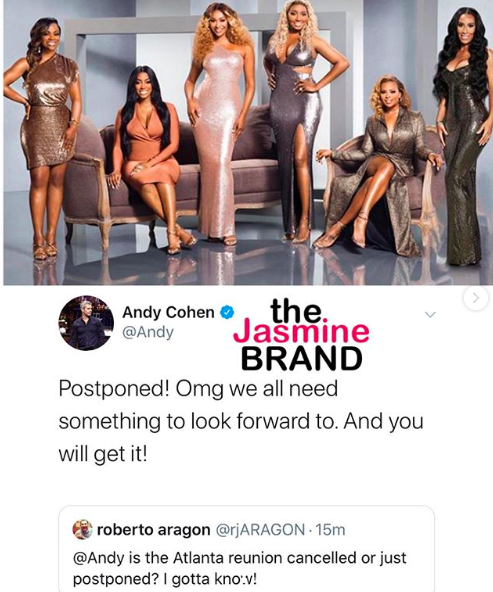Tap the woman in dark sequined jumpsuit
Viewport: 493px width, 592px height.
point(465,136)
